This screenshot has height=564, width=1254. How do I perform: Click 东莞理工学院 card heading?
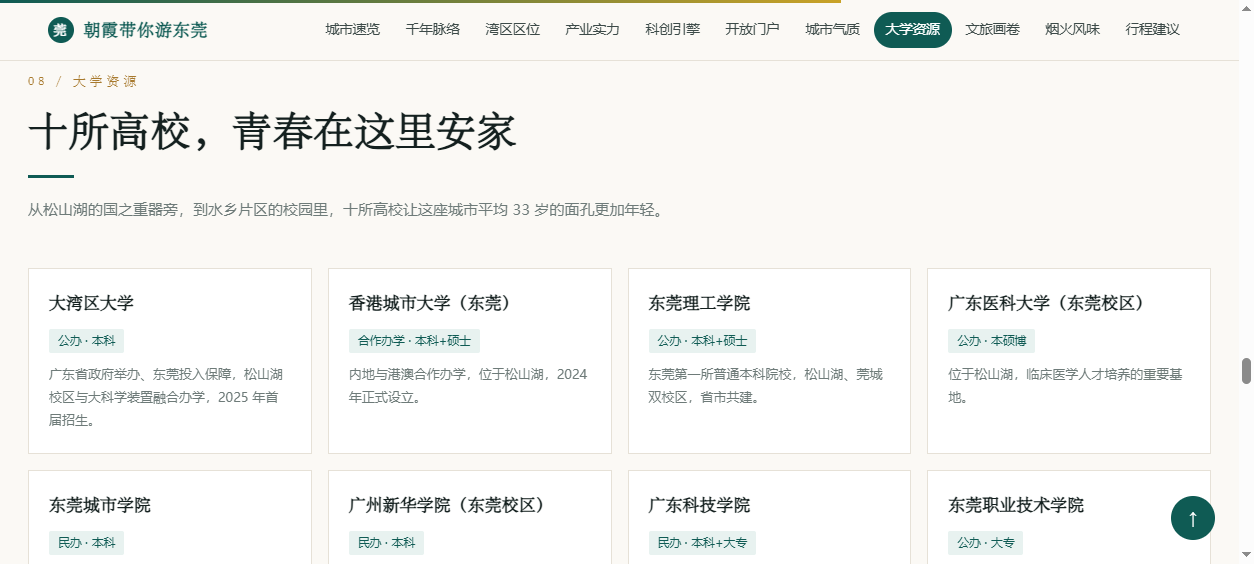699,303
